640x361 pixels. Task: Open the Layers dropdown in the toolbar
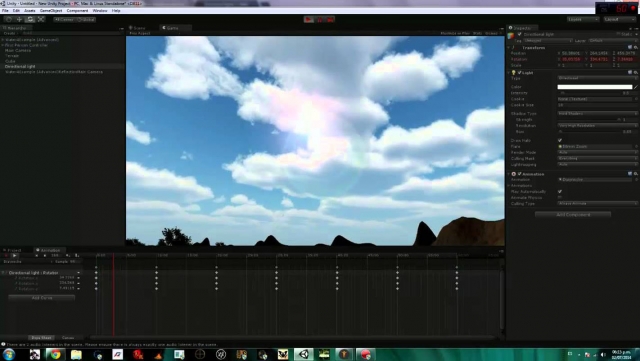tap(582, 19)
